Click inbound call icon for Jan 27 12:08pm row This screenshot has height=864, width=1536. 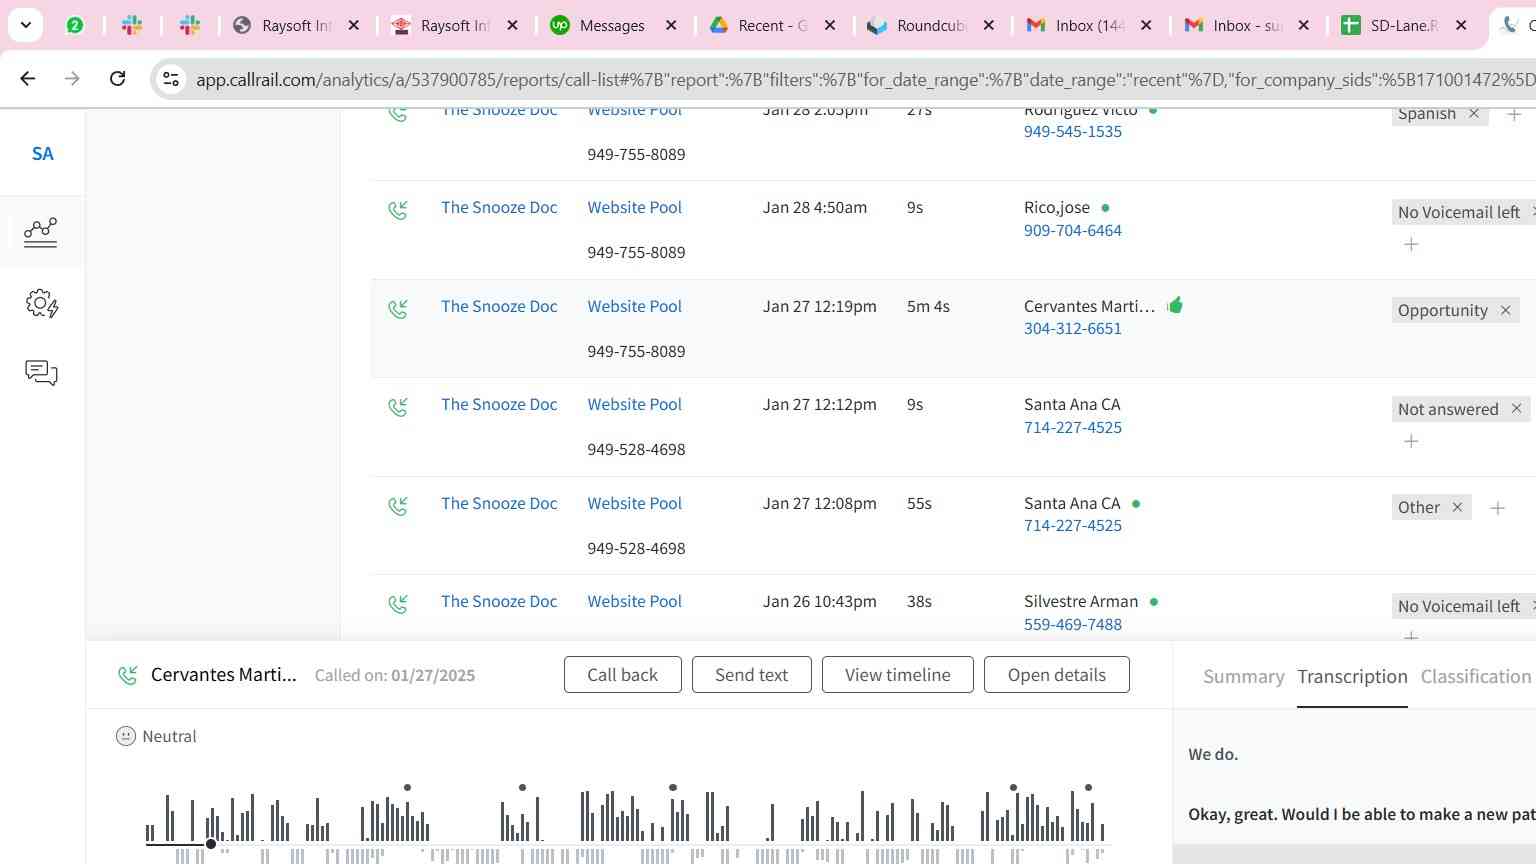pos(398,506)
